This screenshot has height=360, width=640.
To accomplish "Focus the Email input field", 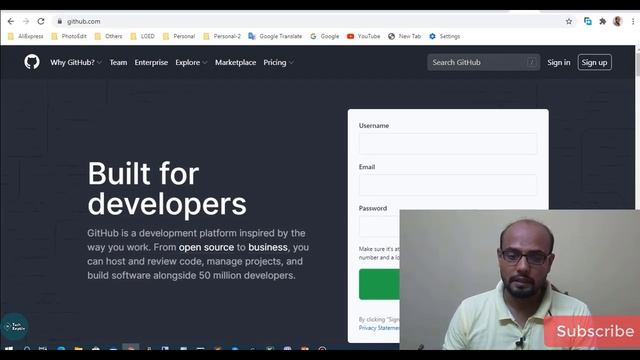I will pos(448,184).
